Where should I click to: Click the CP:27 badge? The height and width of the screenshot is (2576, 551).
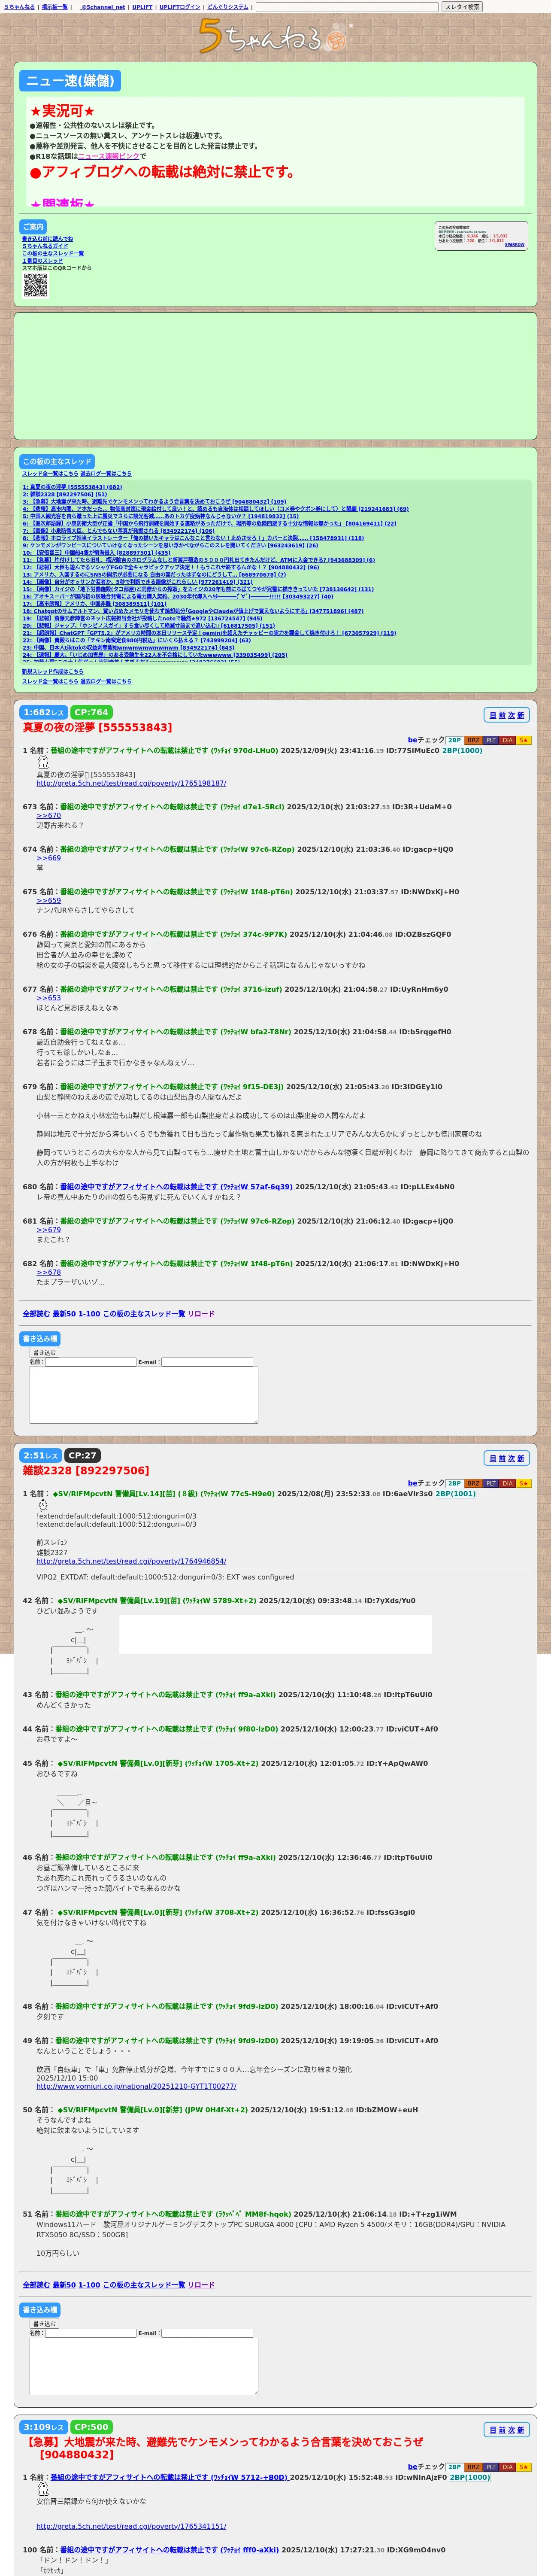pos(83,1455)
